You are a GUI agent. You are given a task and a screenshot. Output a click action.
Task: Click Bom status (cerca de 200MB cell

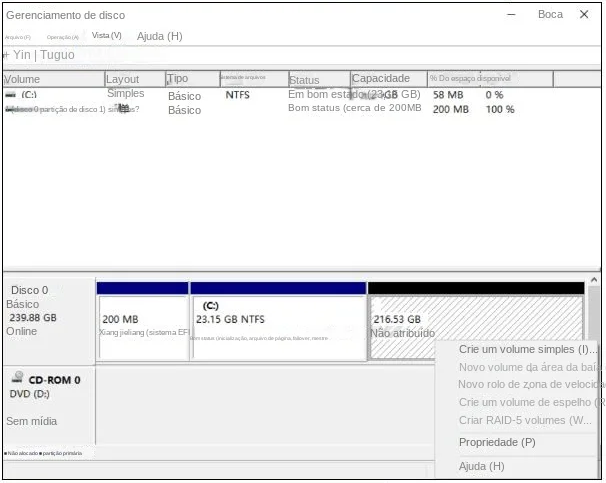tap(354, 108)
